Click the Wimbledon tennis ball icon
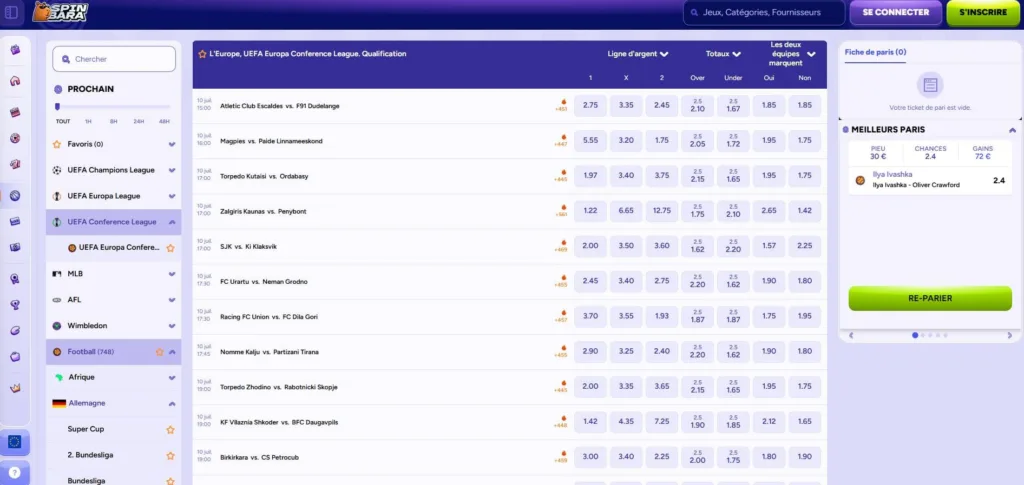The height and width of the screenshot is (485, 1024). [x=57, y=326]
